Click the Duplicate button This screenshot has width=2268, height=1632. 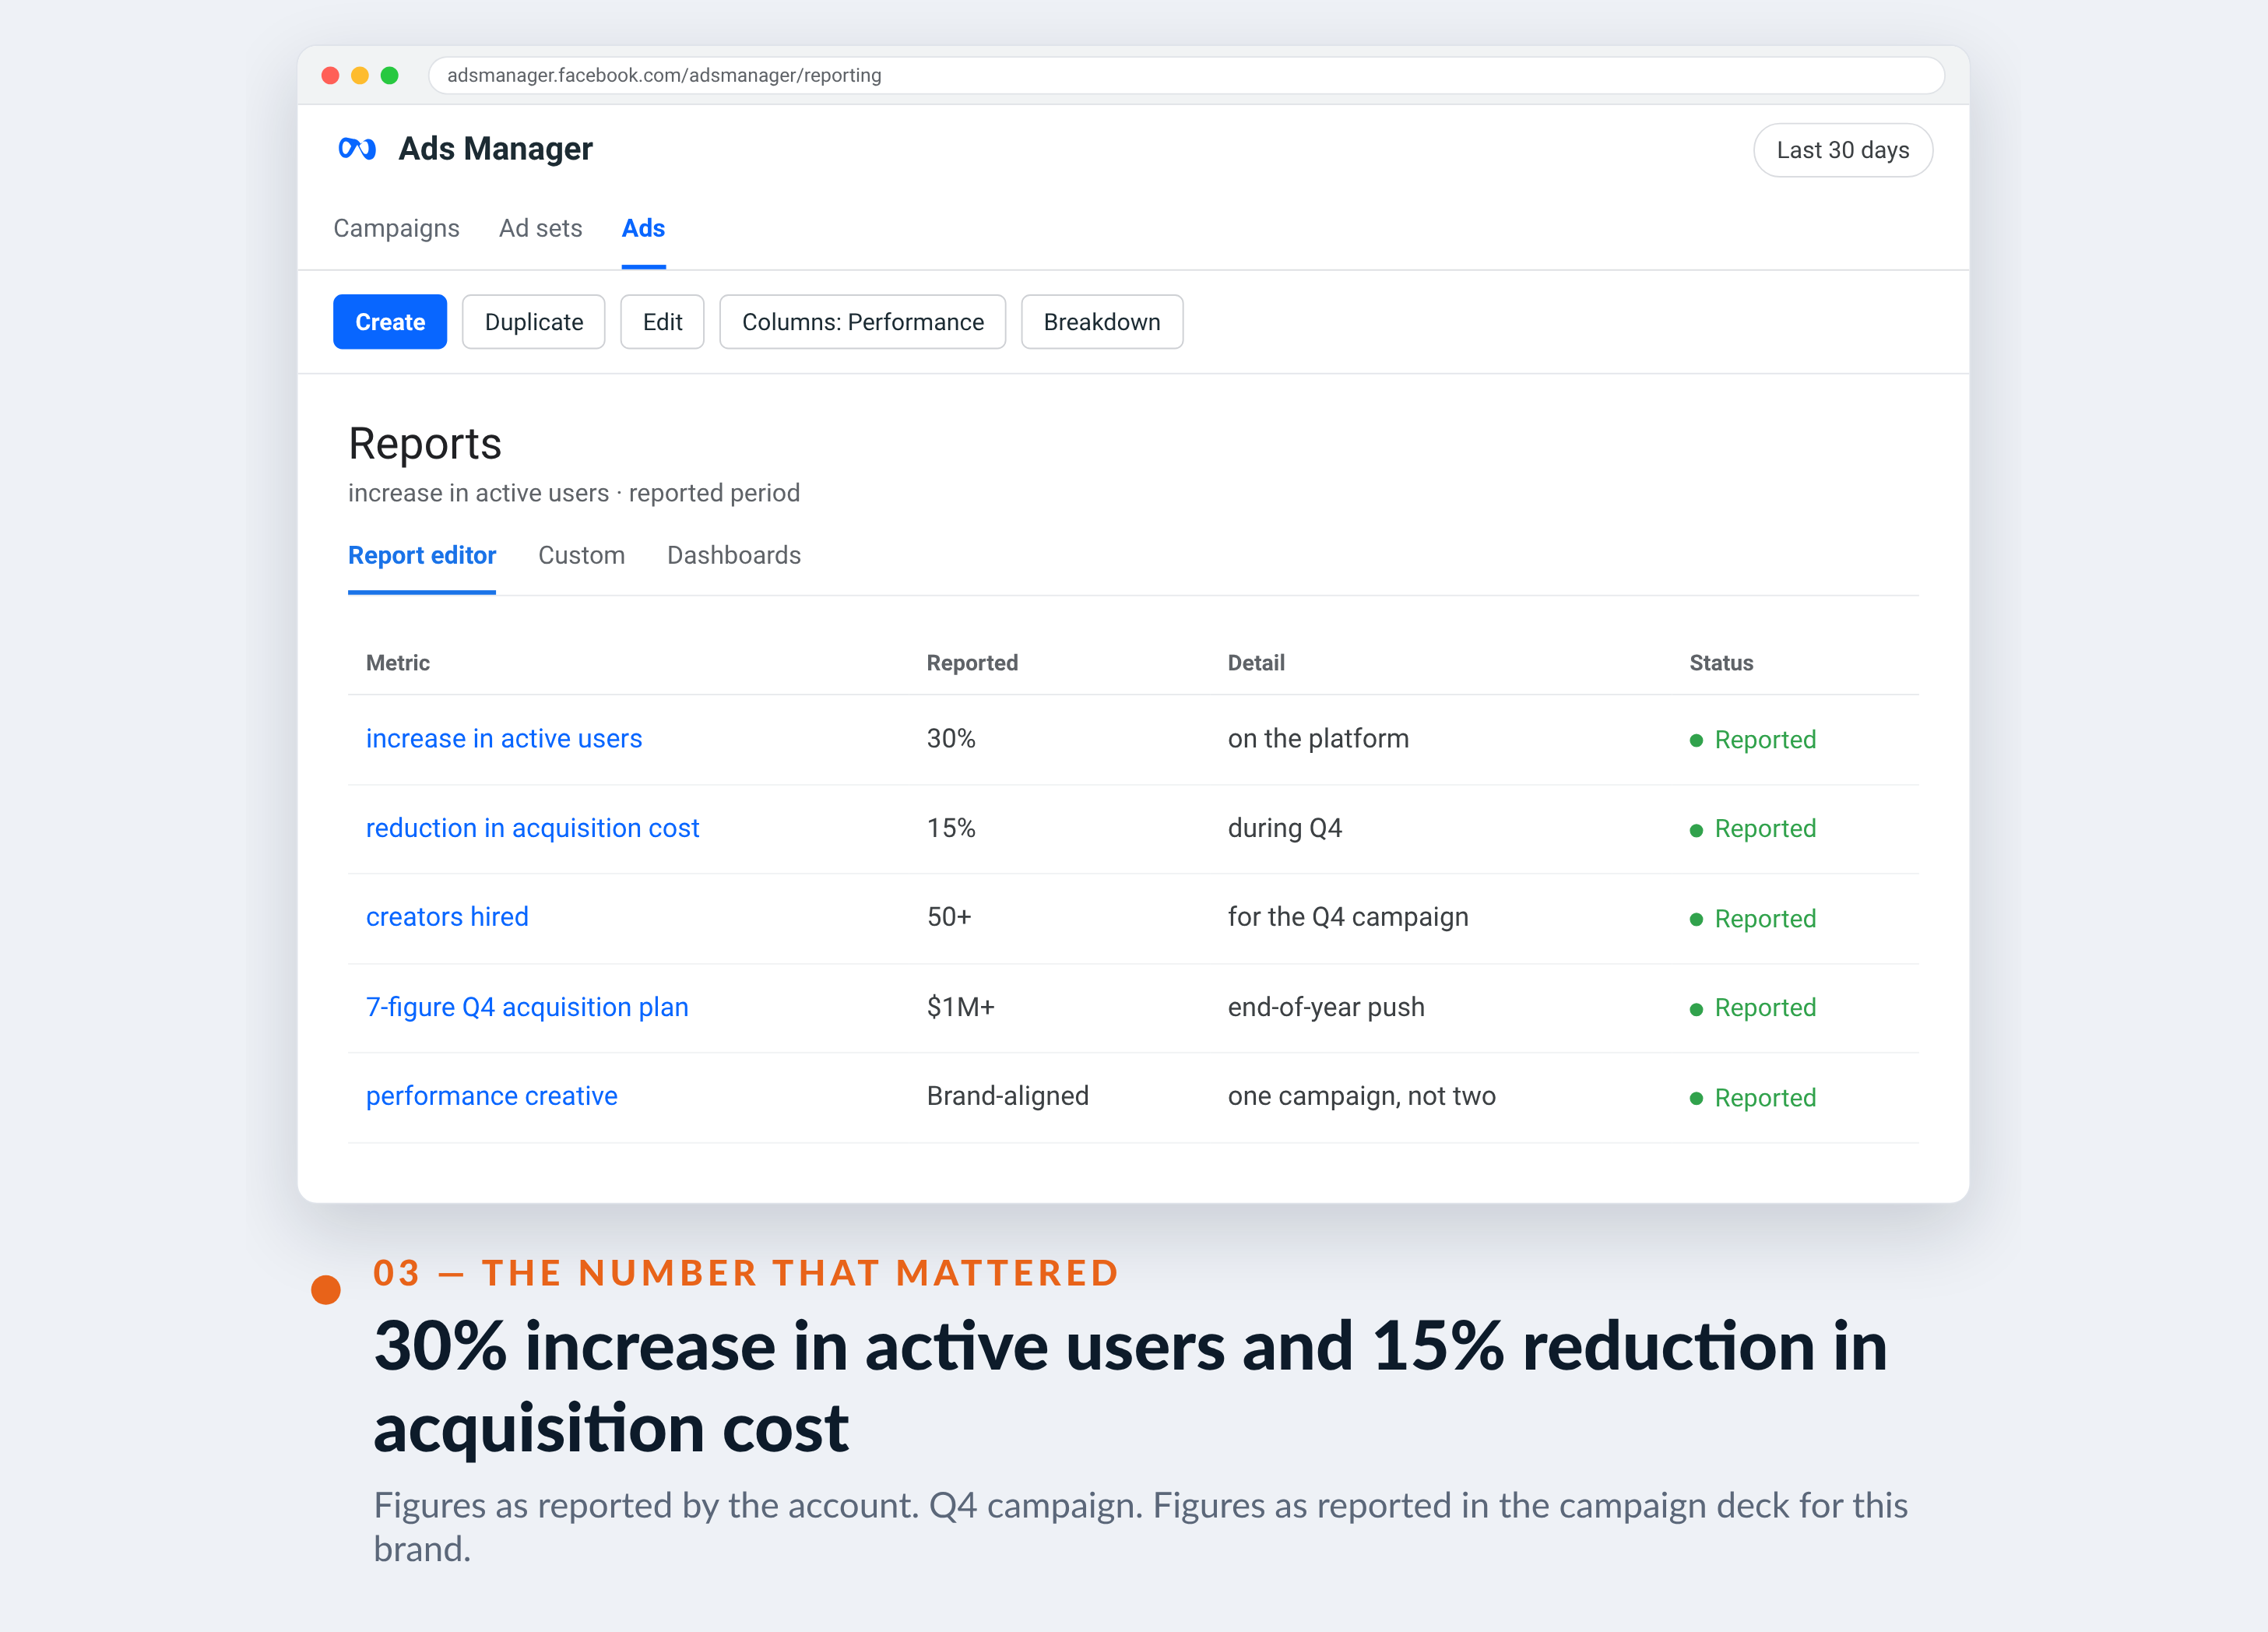point(534,322)
